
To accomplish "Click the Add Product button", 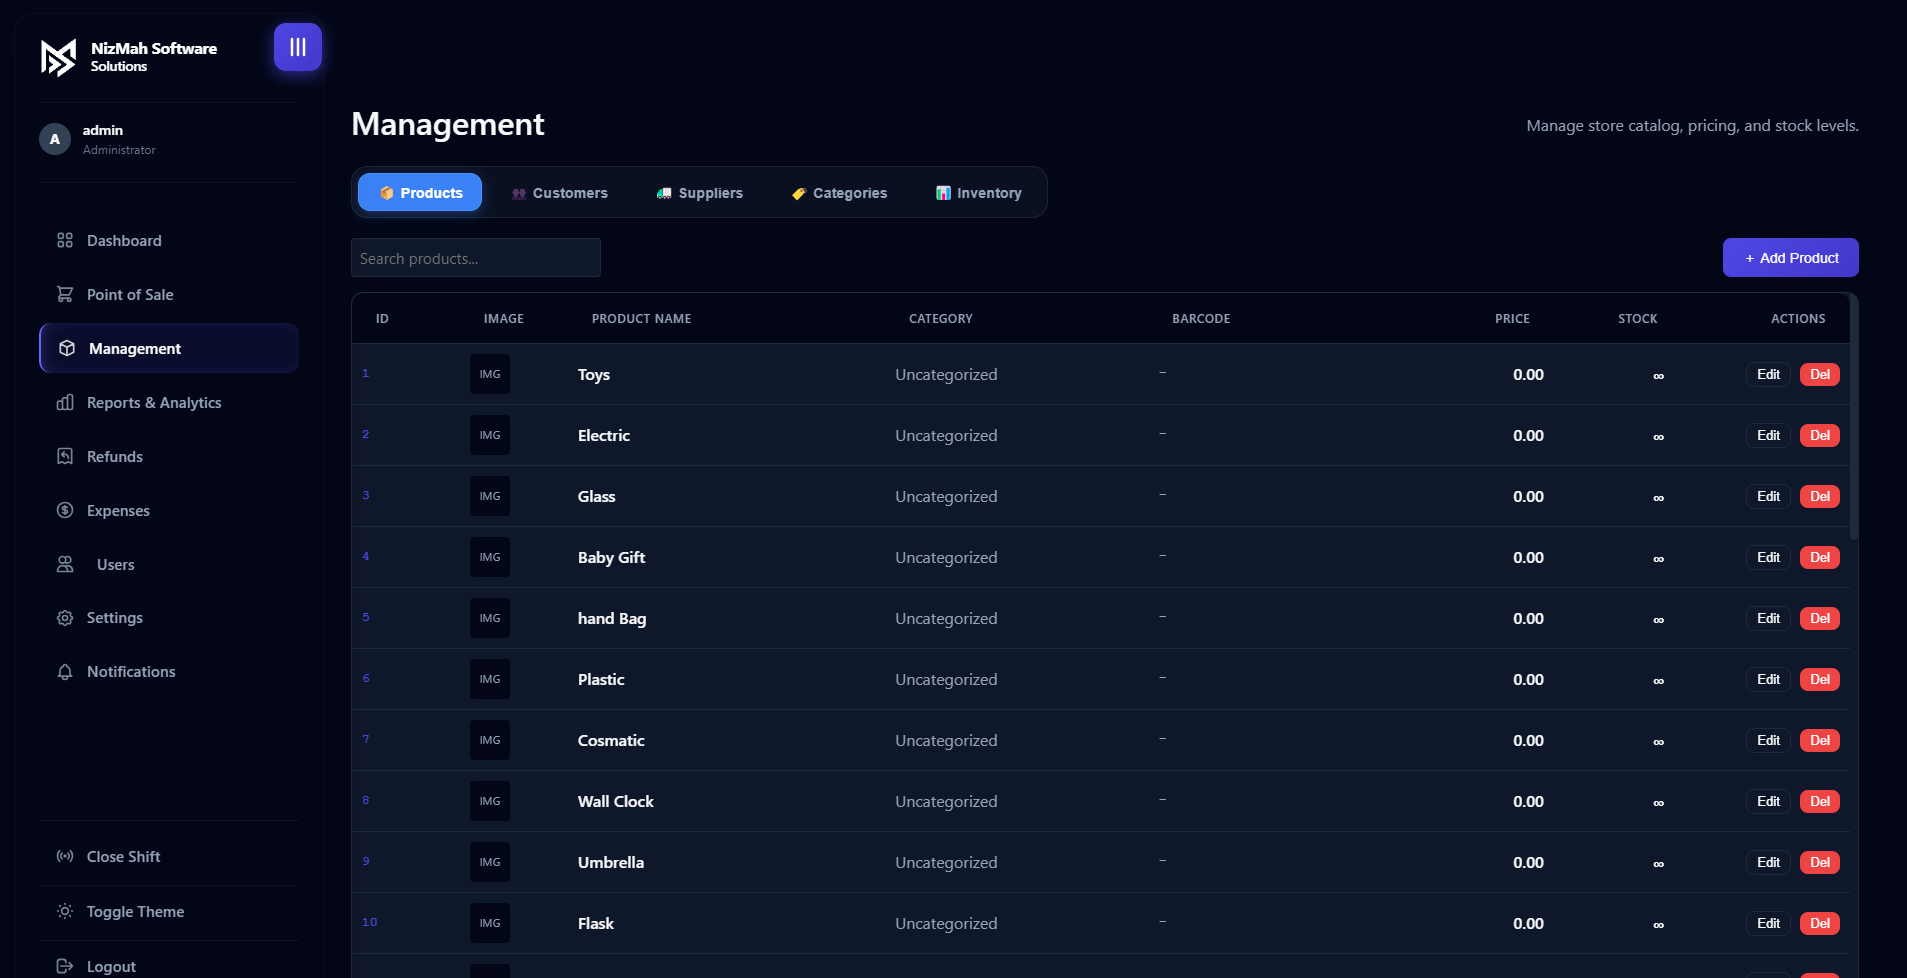I will click(x=1790, y=258).
